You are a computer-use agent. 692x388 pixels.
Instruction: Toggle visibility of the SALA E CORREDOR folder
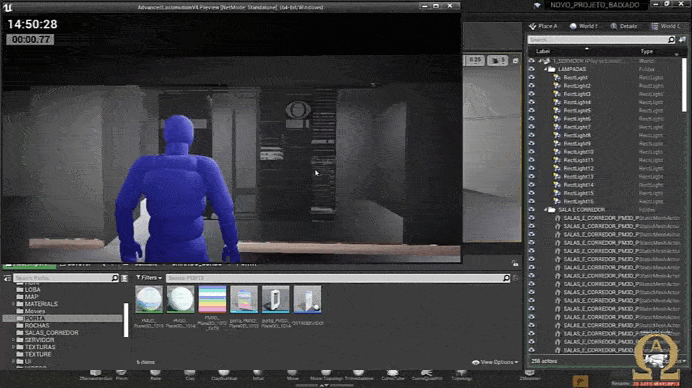click(531, 210)
